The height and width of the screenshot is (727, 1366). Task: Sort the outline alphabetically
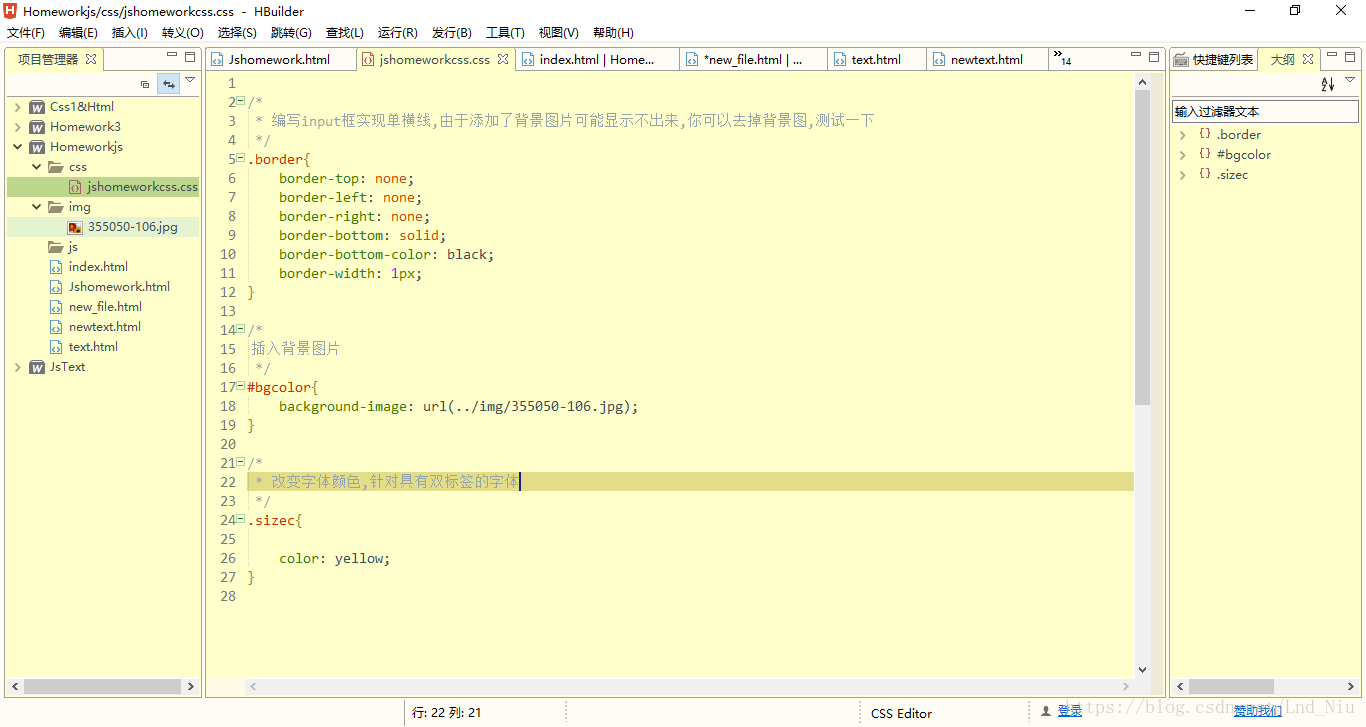[x=1328, y=84]
